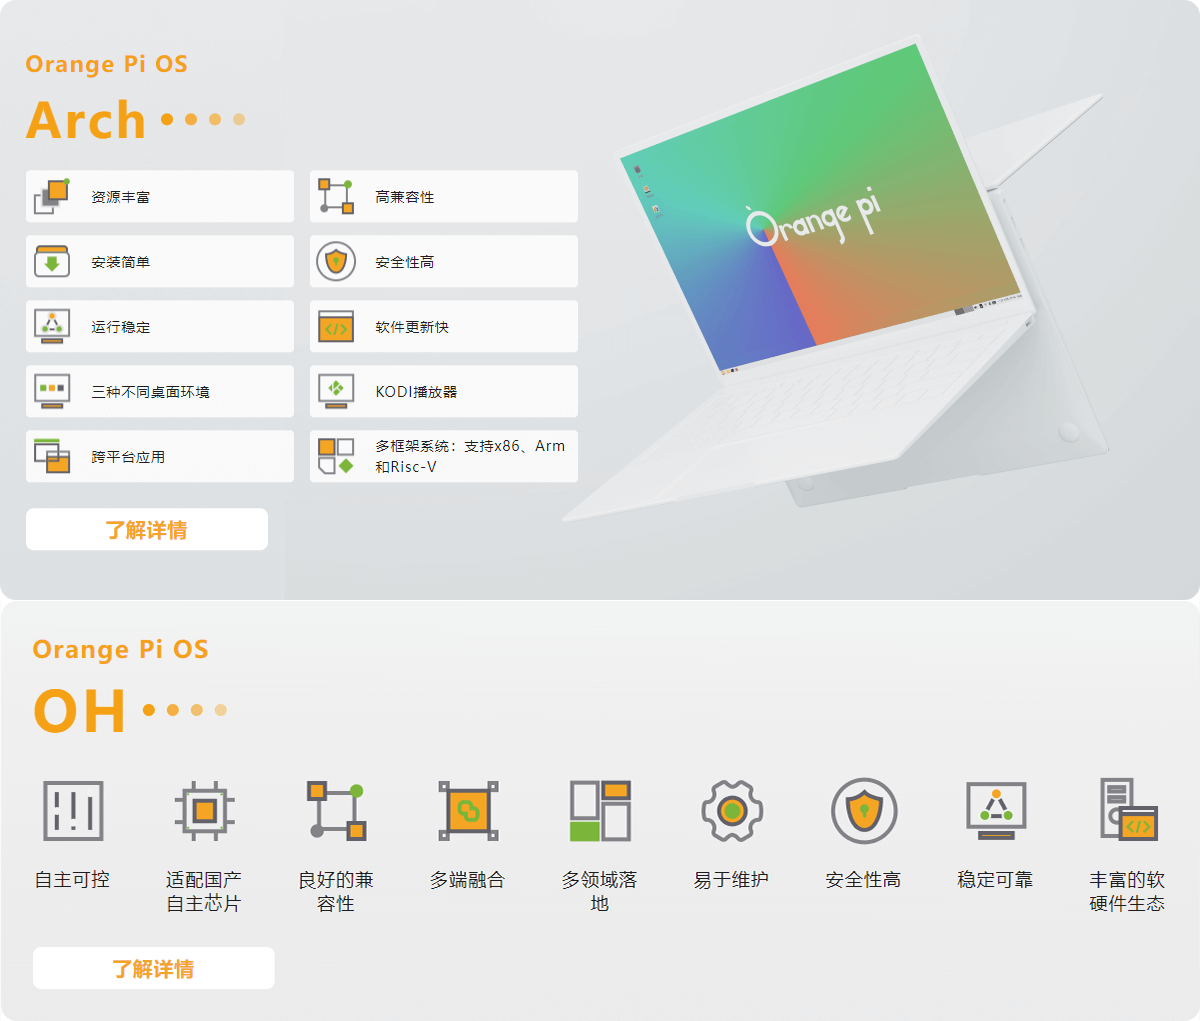The image size is (1200, 1021).
Task: Open 了解详情 button under Arch section
Action: [x=147, y=529]
